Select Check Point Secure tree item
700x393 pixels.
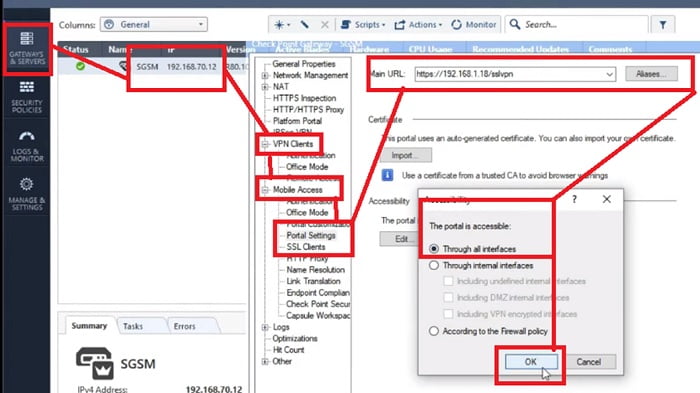pos(318,304)
